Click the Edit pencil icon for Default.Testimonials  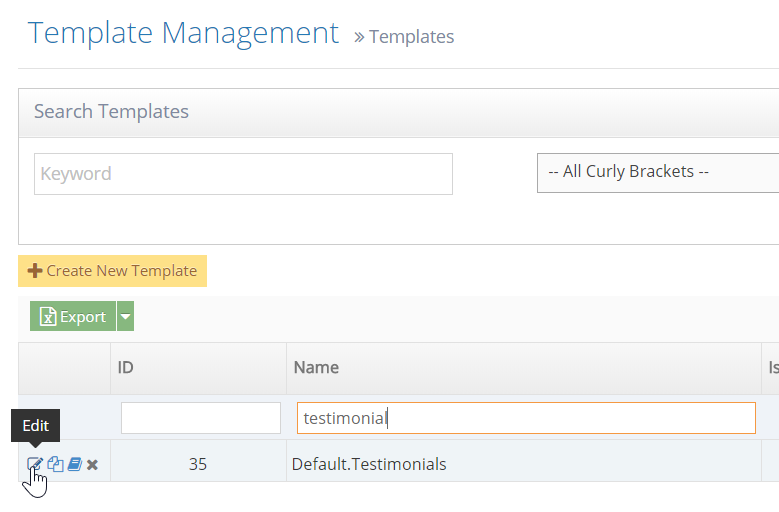(35, 464)
